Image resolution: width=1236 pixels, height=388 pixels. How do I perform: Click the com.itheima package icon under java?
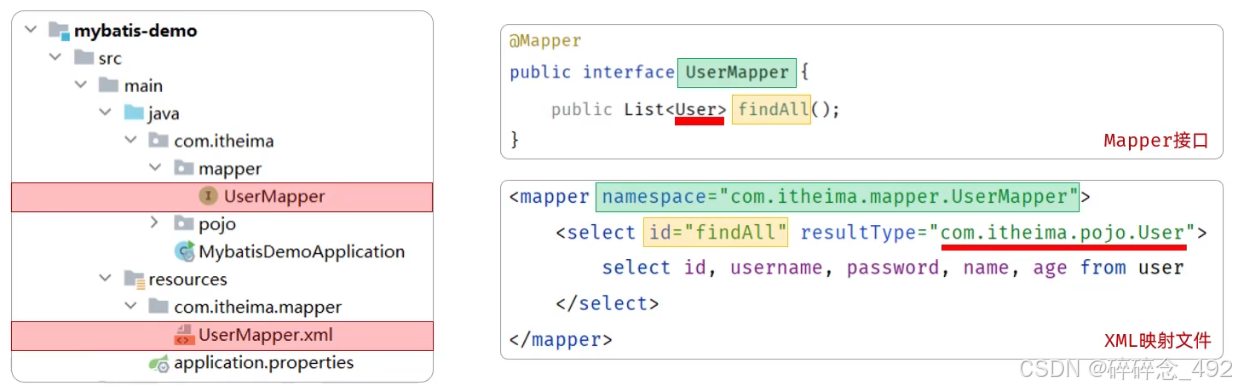point(159,141)
